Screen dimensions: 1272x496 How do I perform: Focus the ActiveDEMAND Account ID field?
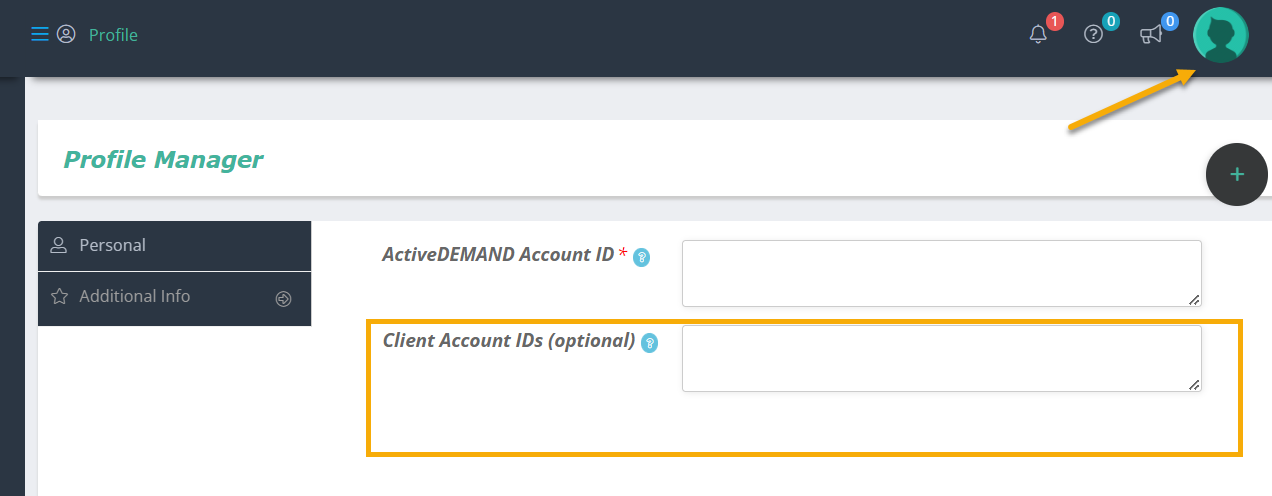(x=941, y=273)
